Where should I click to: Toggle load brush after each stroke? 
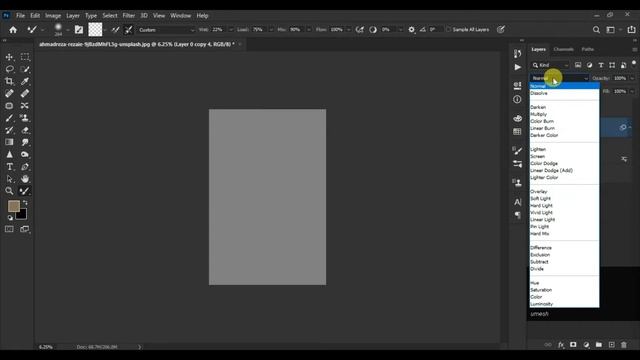pos(116,29)
